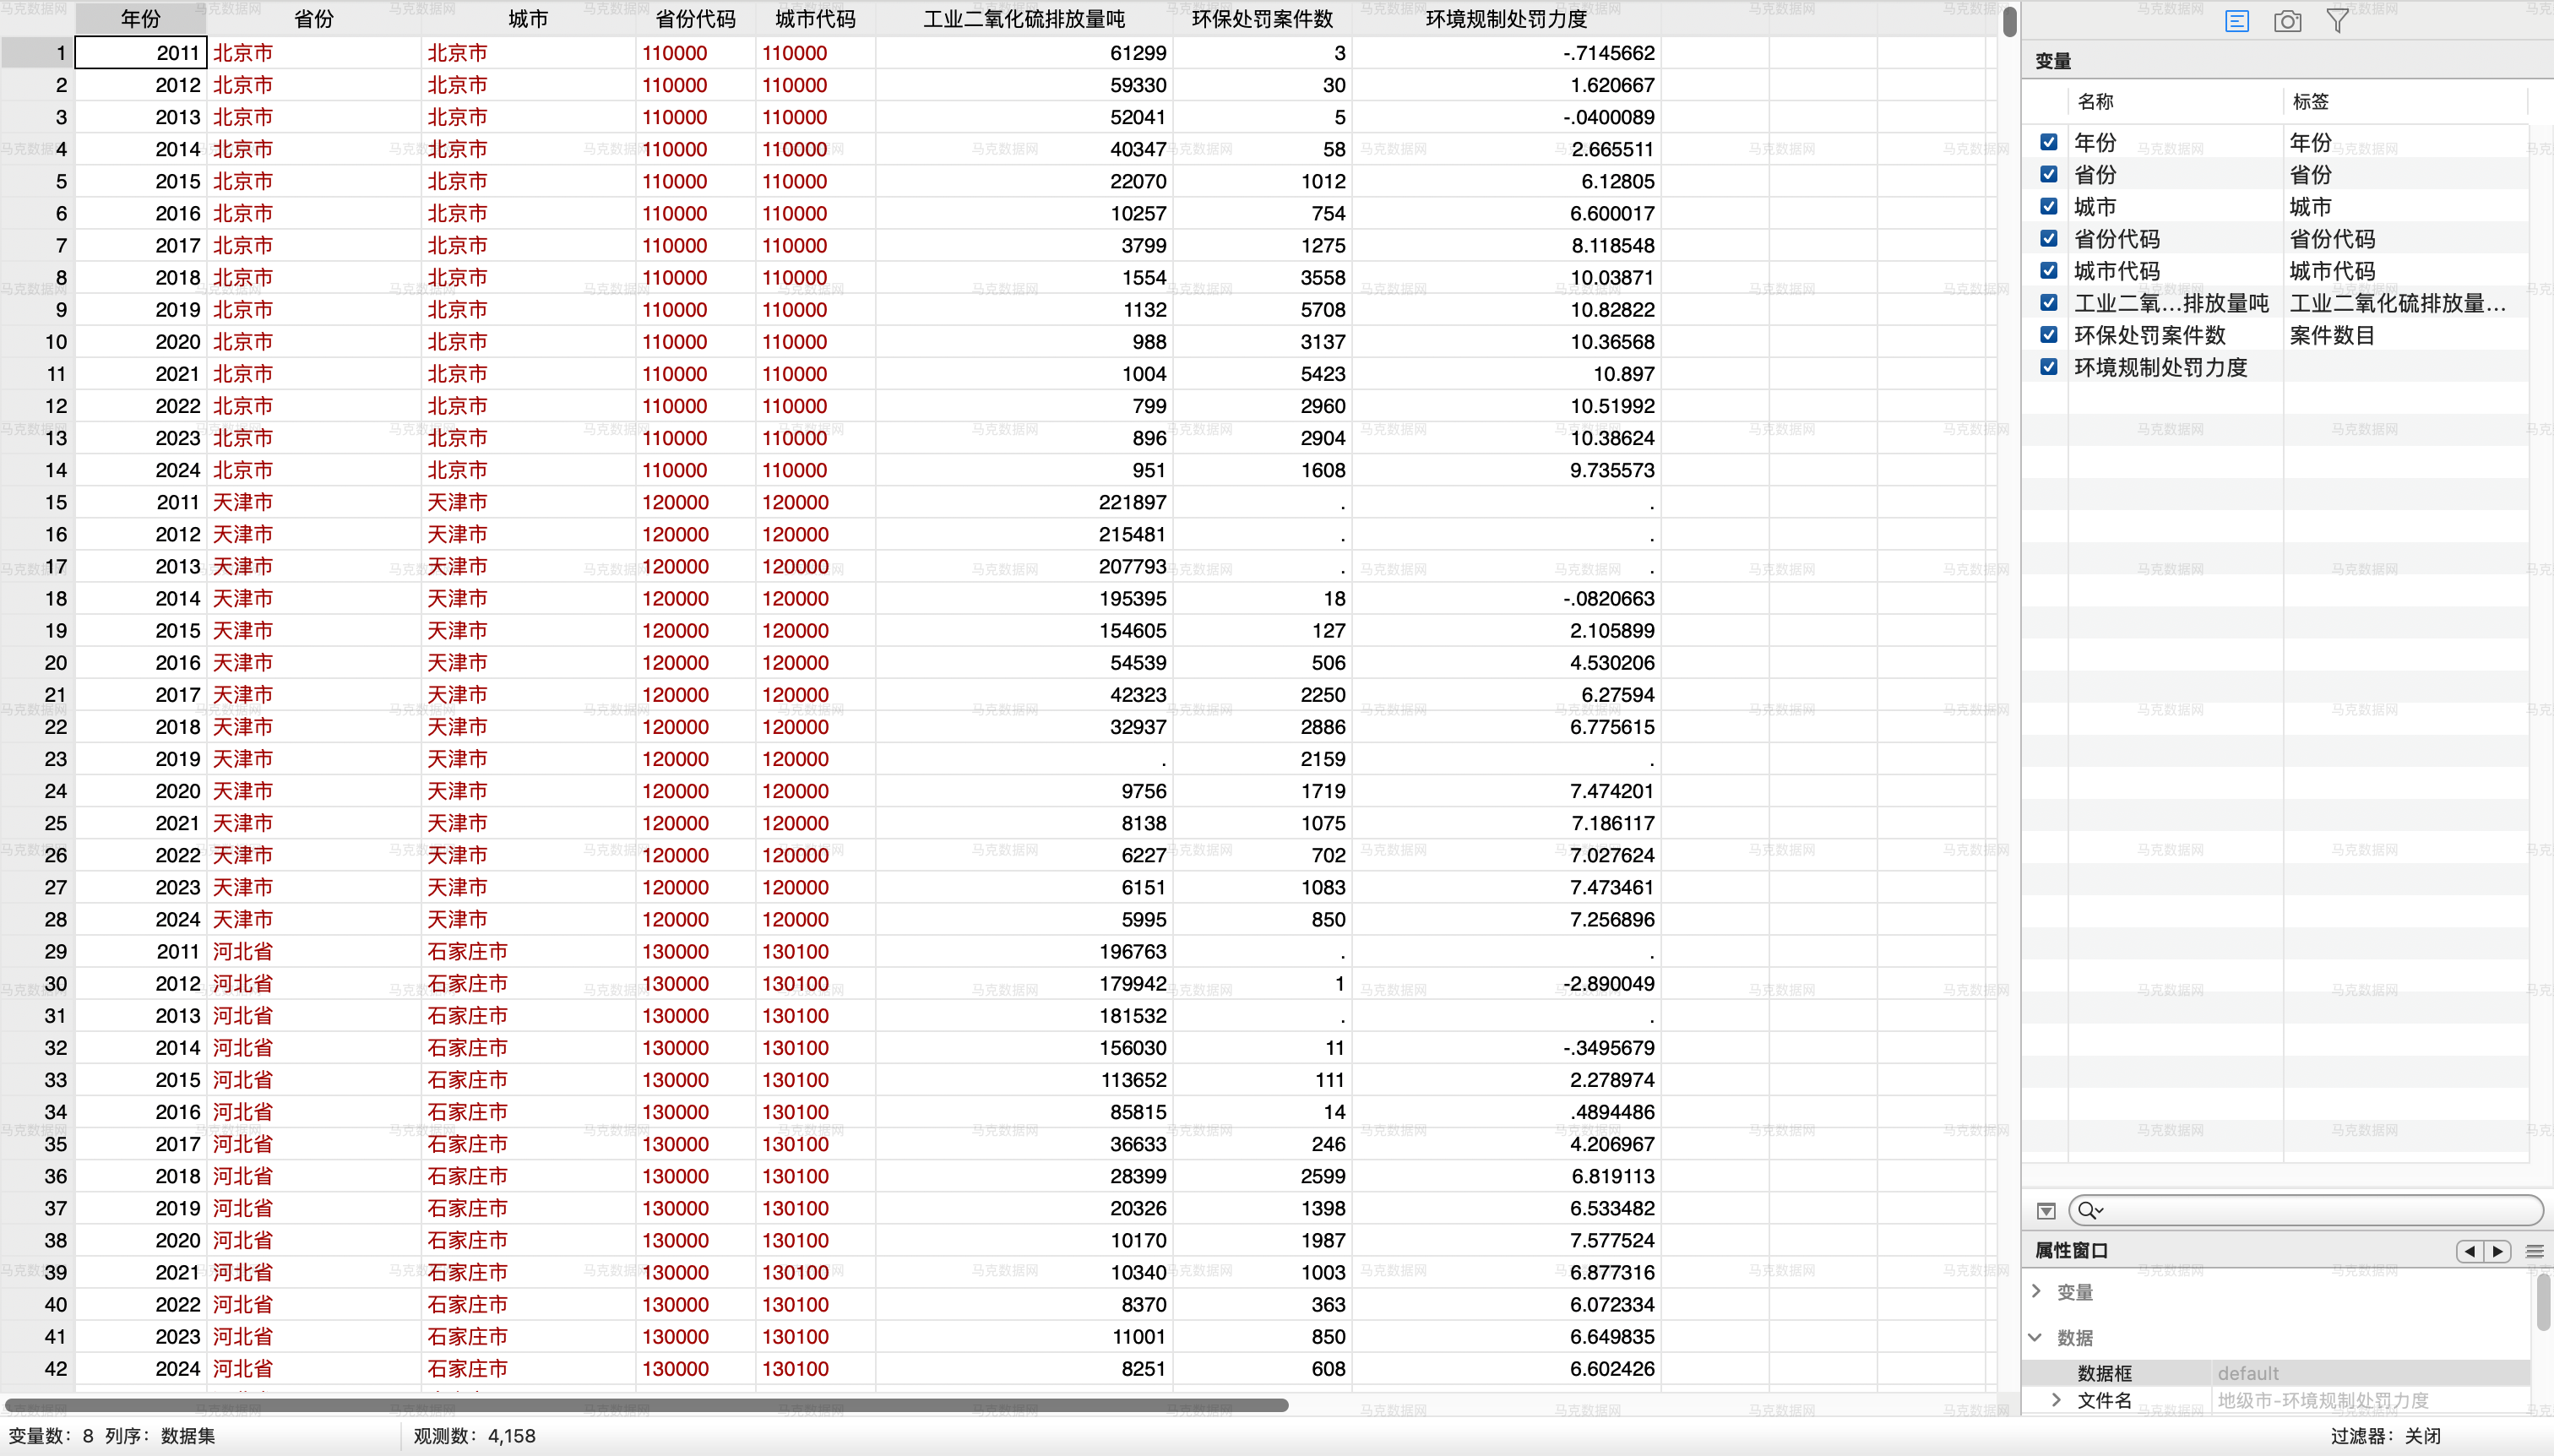Go to previous item in 属性窗口

pyautogui.click(x=2470, y=1251)
